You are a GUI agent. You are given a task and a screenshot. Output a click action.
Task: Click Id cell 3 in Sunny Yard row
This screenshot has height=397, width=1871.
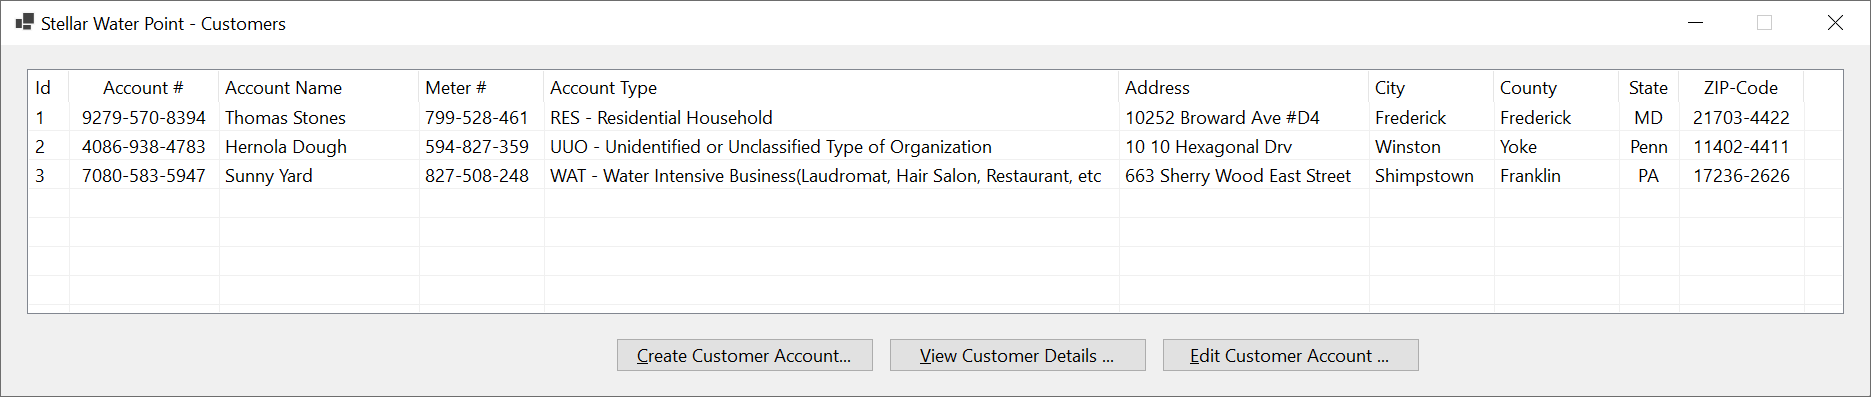(40, 175)
